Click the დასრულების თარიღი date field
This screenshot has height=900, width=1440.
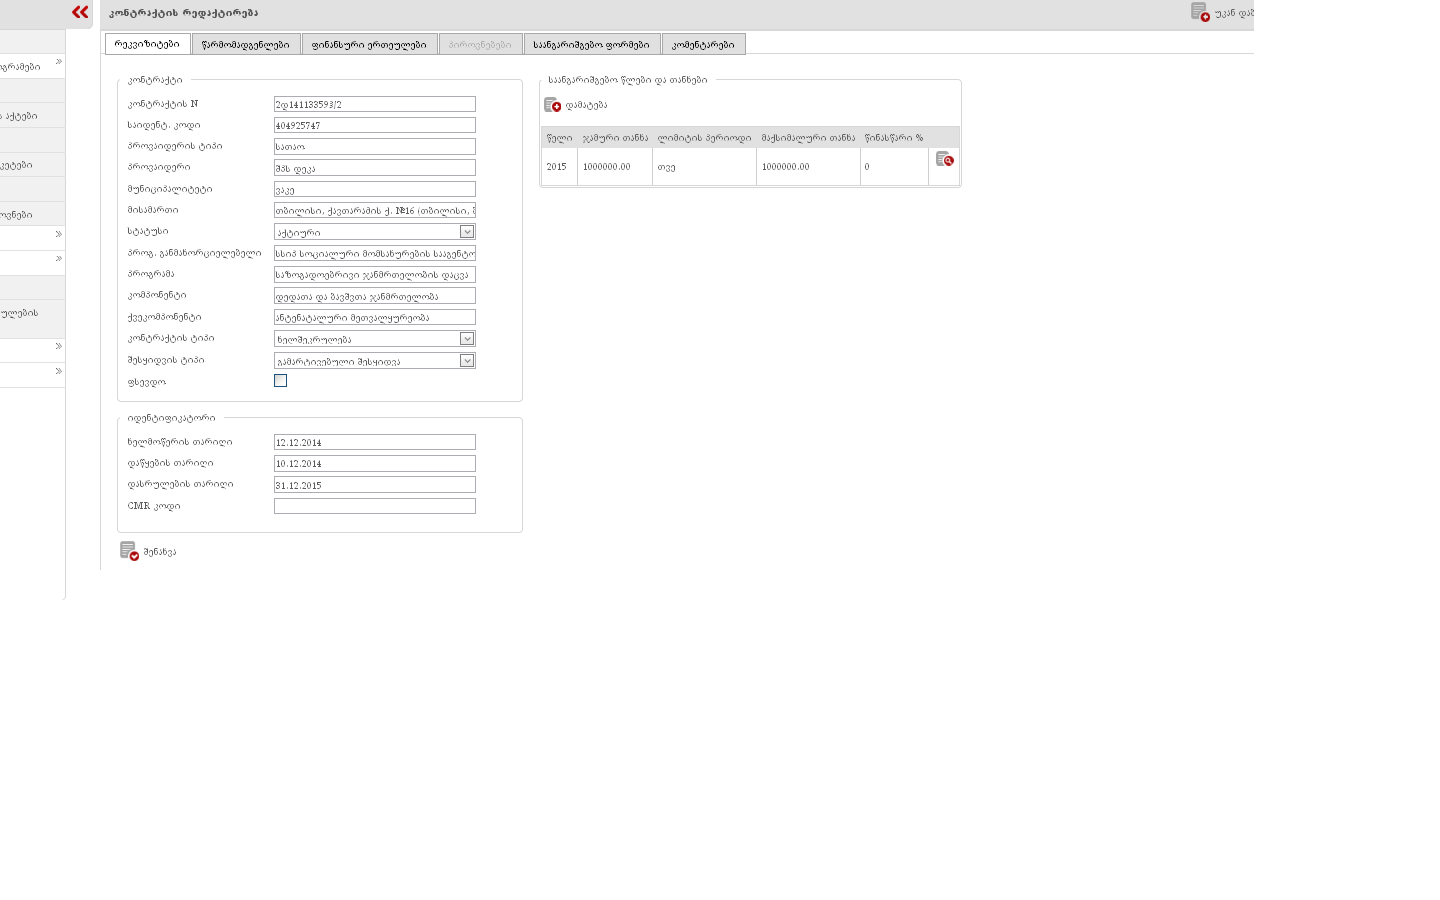pos(374,485)
